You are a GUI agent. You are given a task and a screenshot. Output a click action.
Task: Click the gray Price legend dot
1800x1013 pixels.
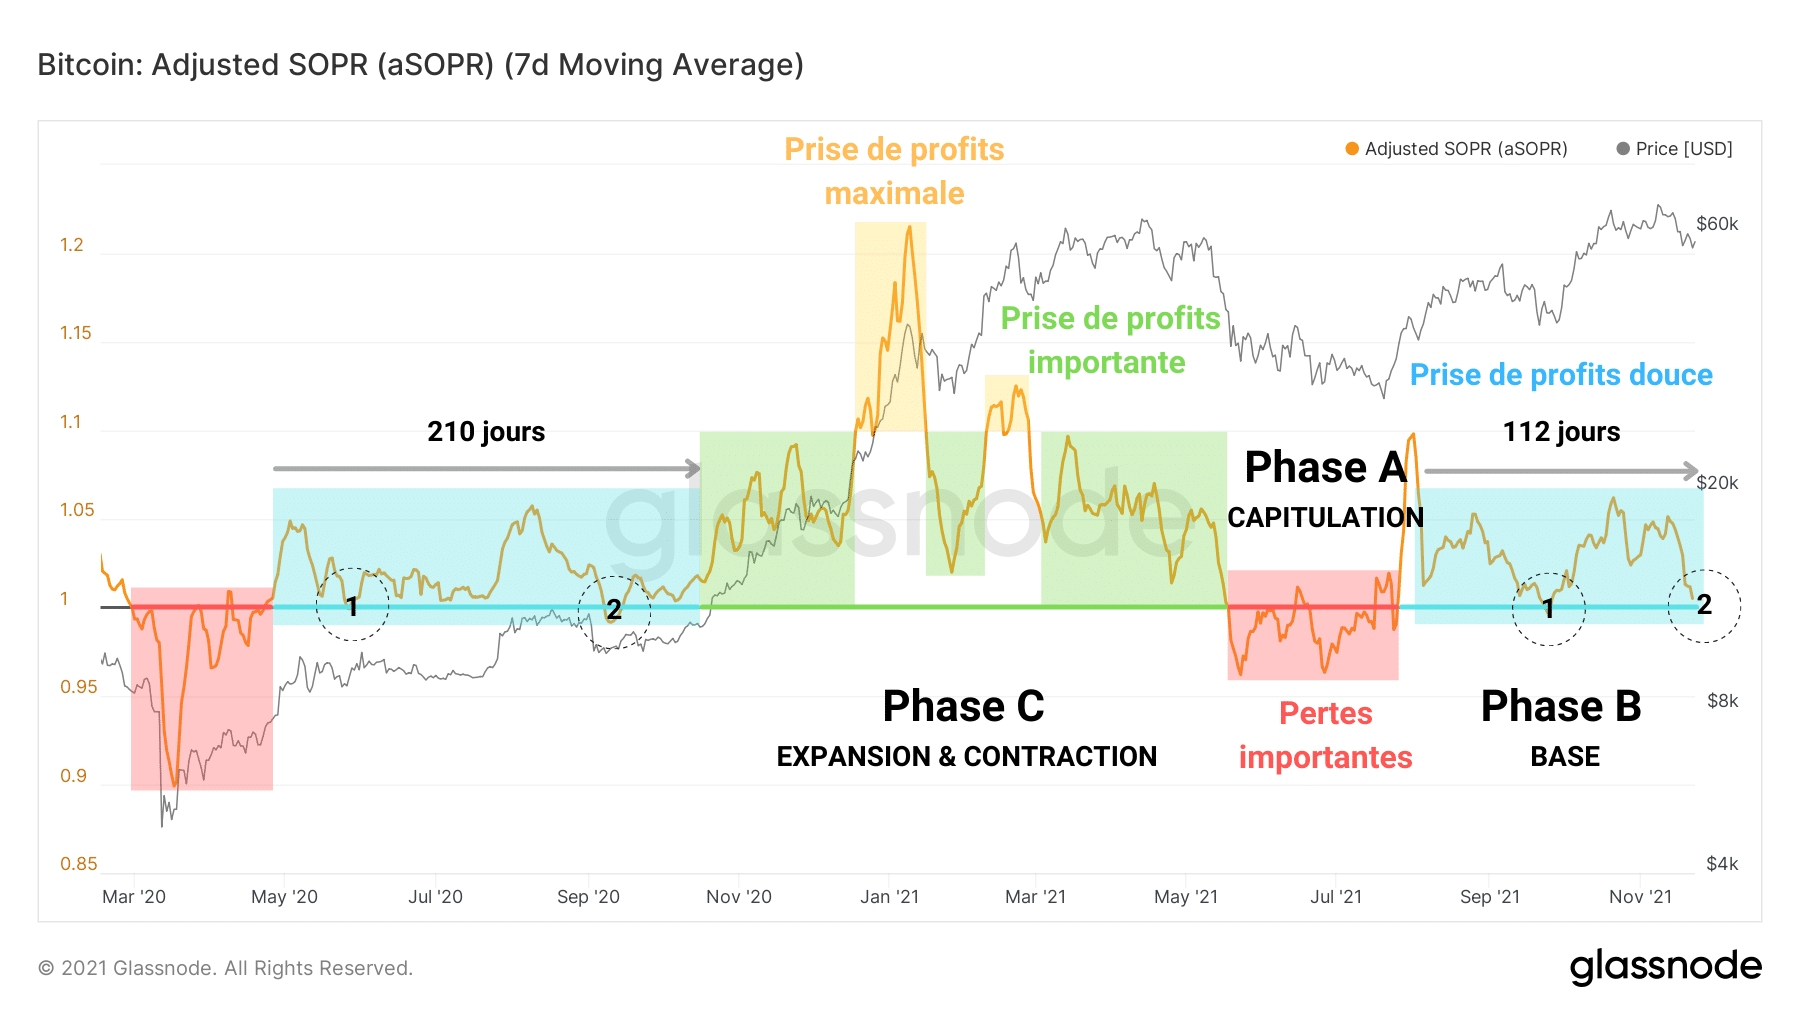click(1623, 149)
